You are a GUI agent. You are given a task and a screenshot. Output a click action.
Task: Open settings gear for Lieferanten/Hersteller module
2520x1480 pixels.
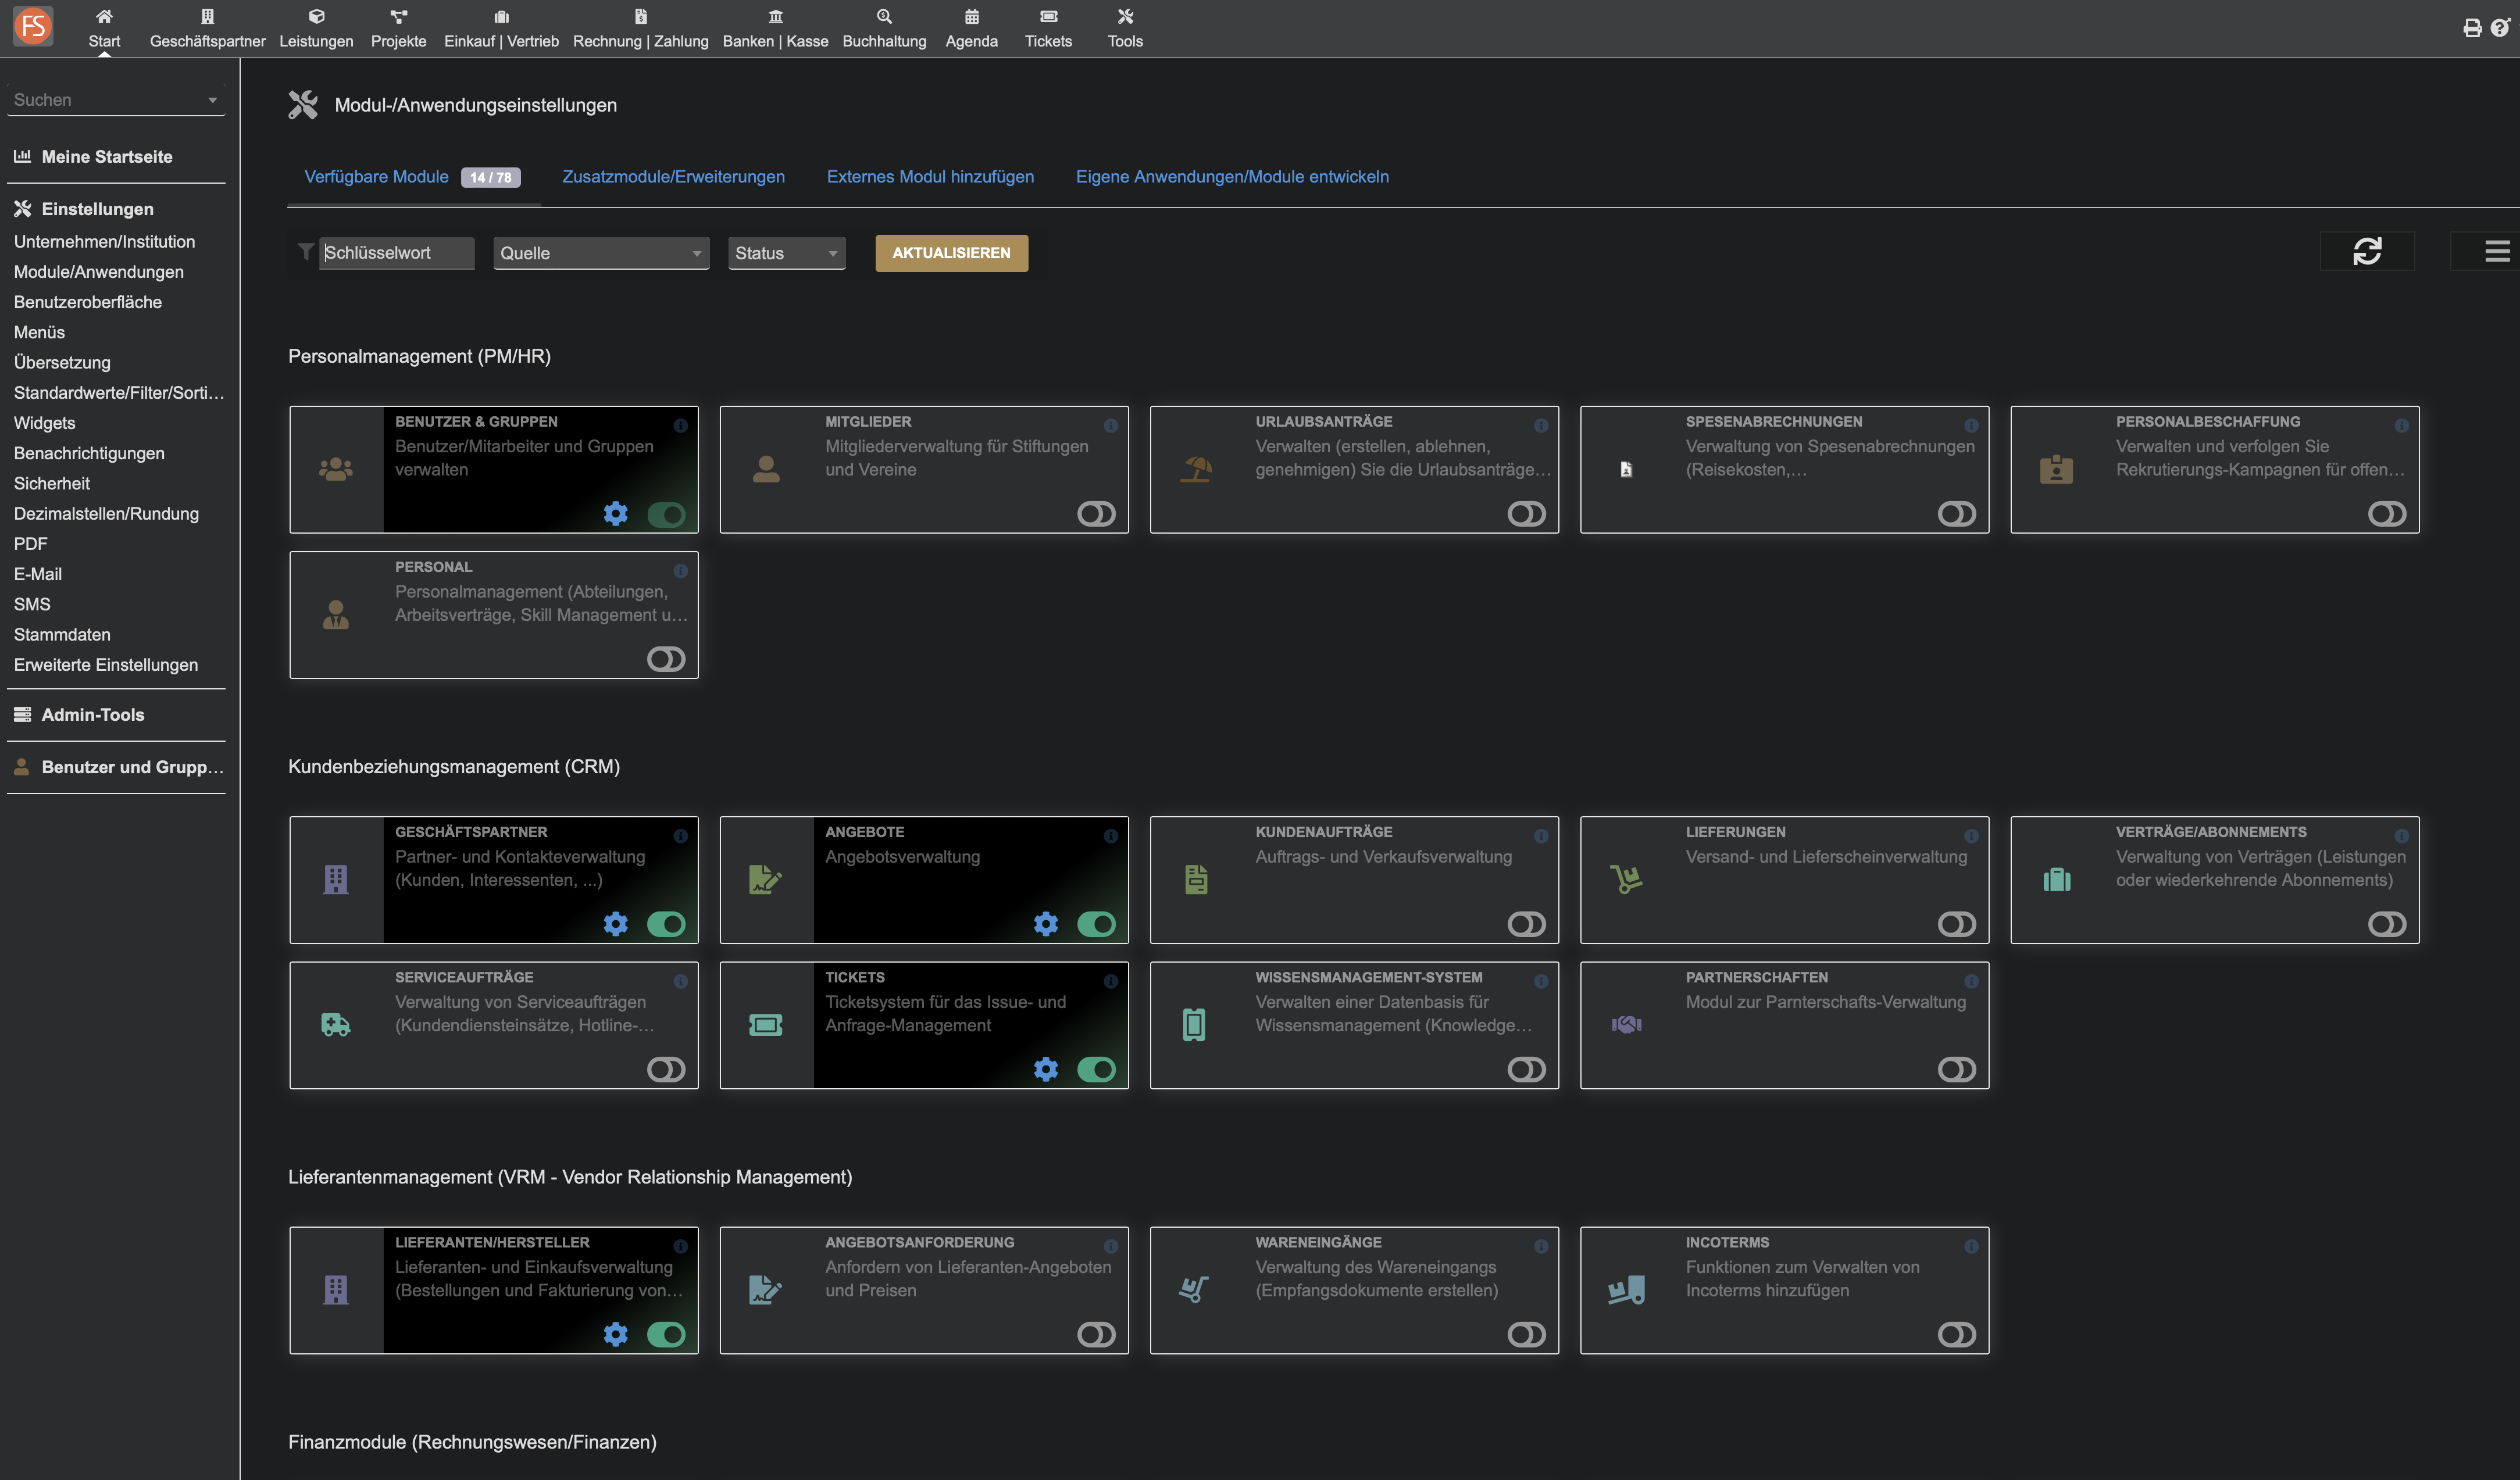[616, 1334]
